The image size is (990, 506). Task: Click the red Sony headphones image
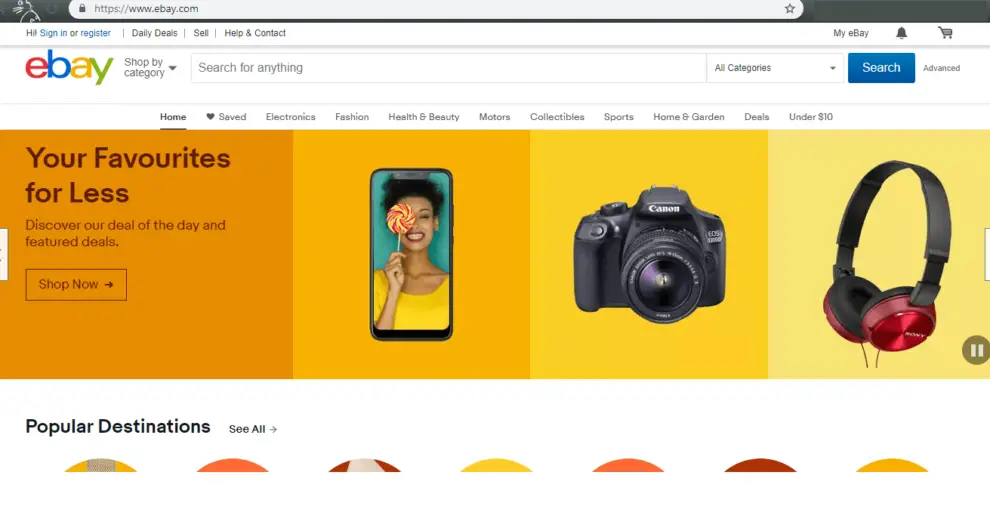tap(886, 263)
